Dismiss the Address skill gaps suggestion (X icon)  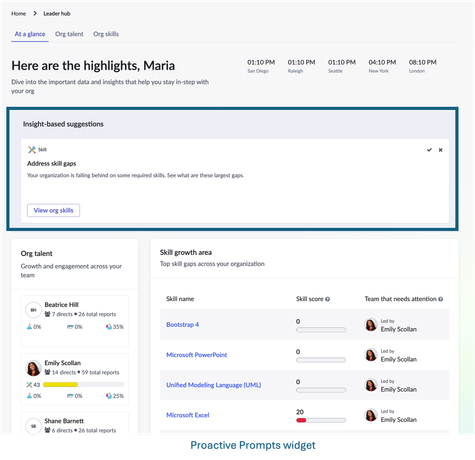[440, 150]
